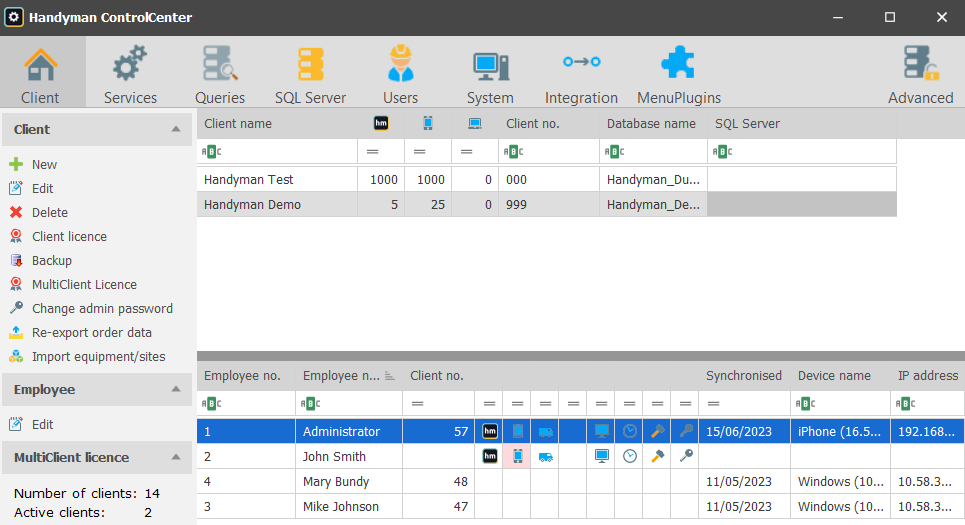Open the Client tab

pos(41,72)
